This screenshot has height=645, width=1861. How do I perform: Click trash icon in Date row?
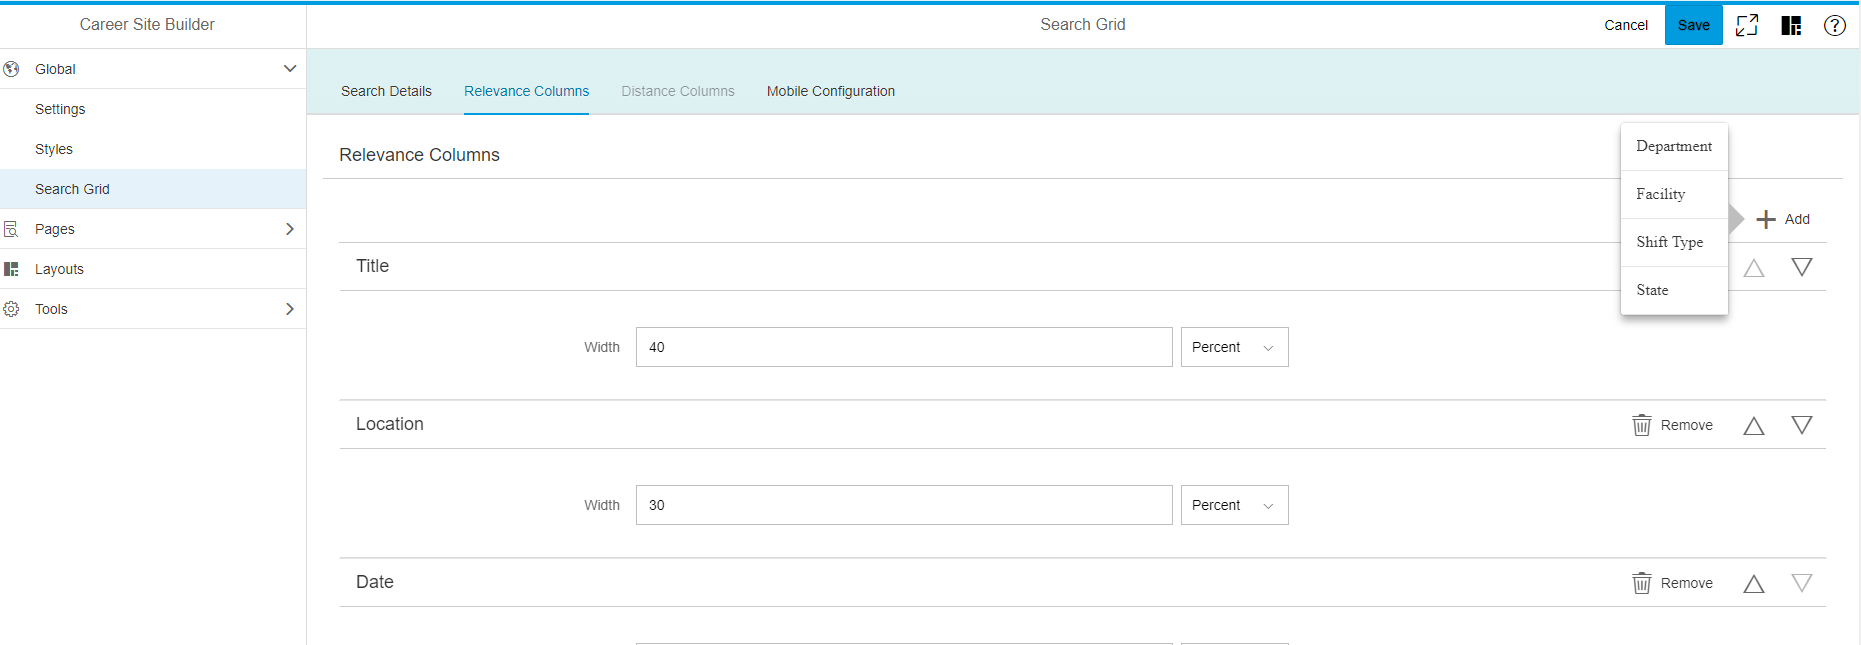click(1642, 583)
